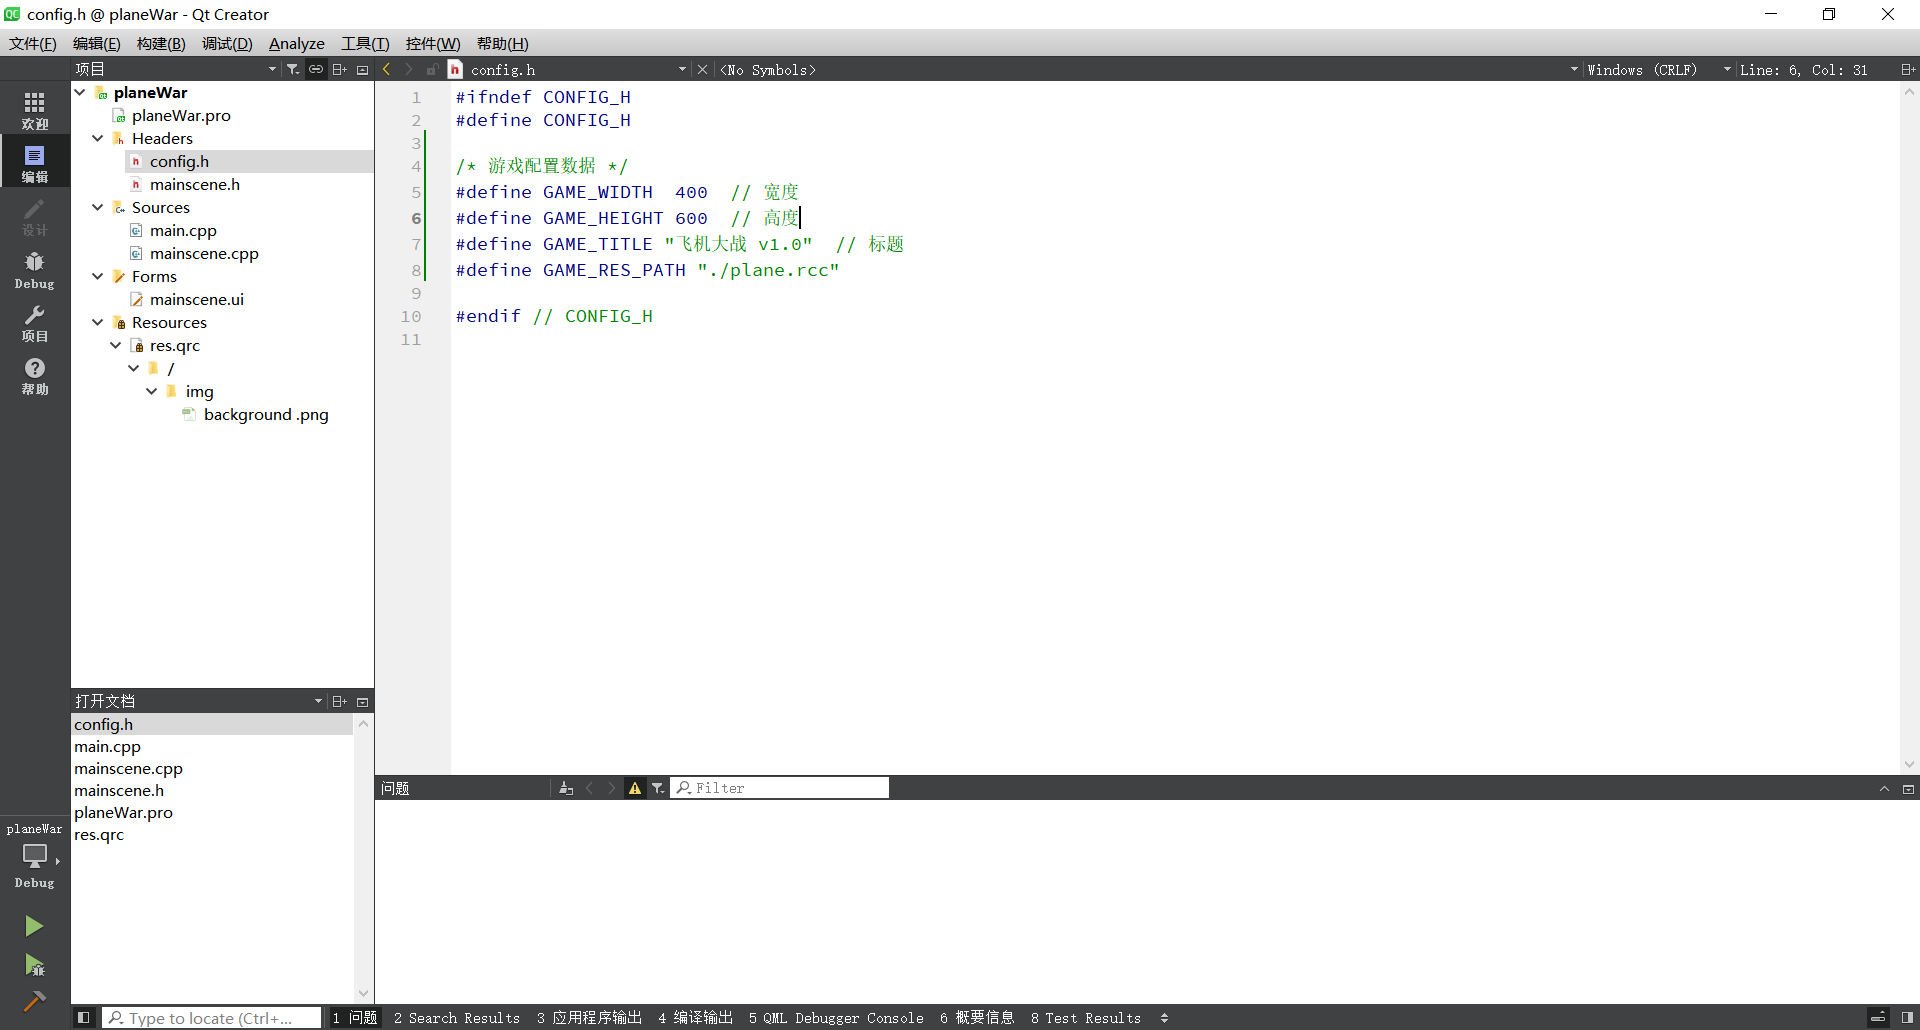Build project using the hammer icon
The width and height of the screenshot is (1920, 1030).
(34, 1001)
